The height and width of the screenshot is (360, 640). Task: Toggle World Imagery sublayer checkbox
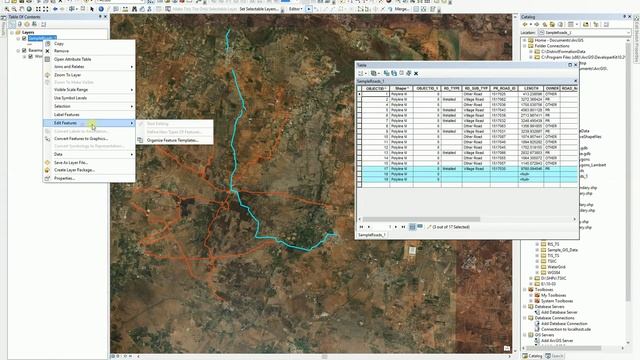(31, 56)
